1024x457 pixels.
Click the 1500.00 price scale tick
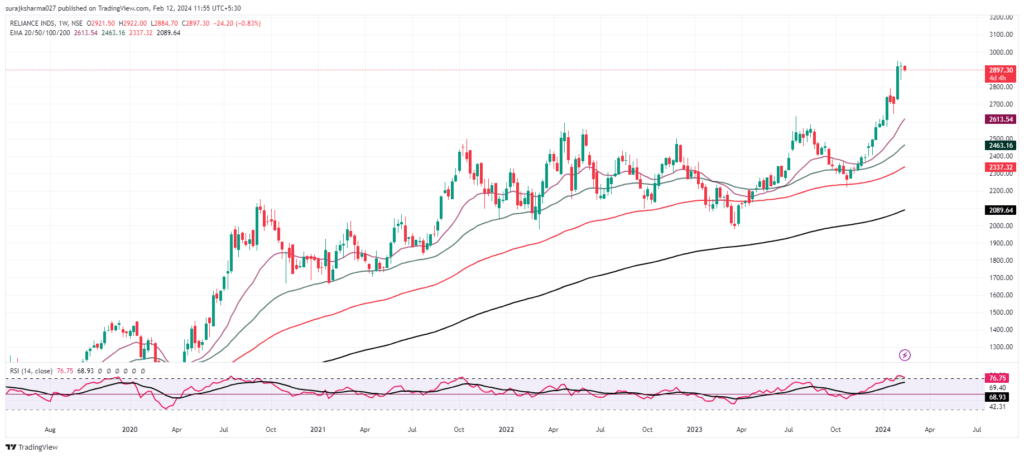point(999,313)
